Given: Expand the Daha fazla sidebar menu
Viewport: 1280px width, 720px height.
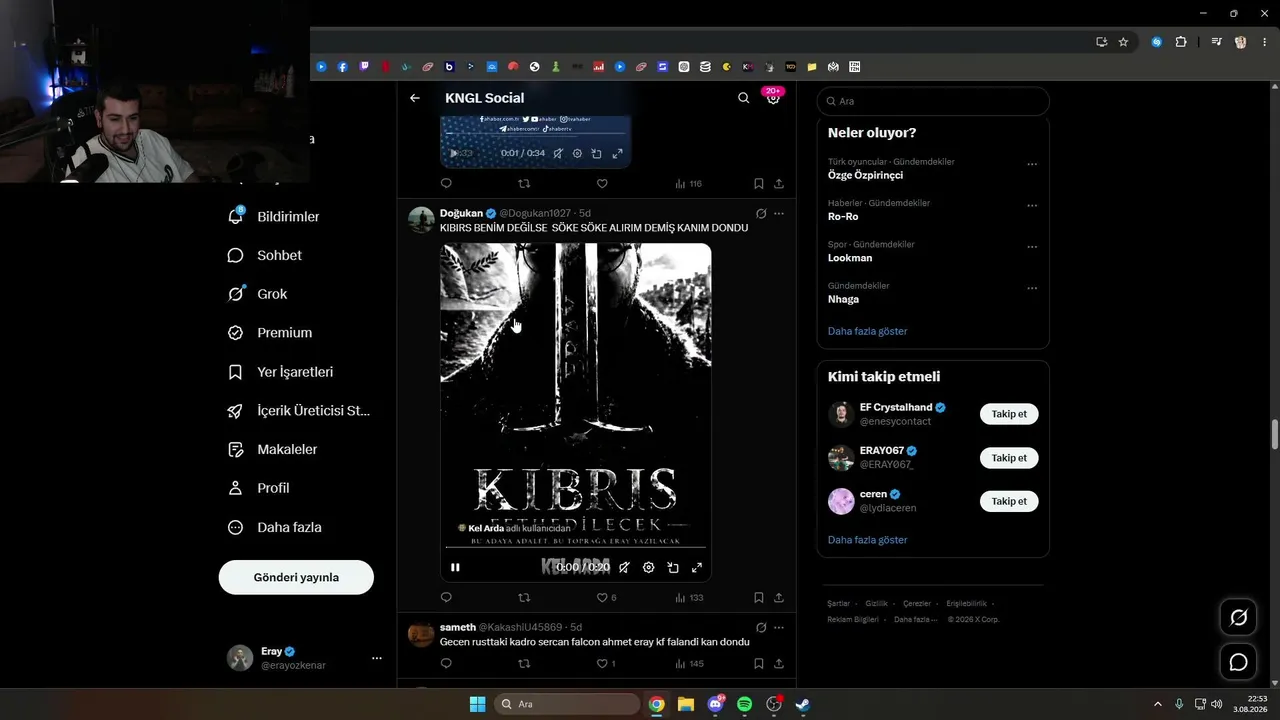Looking at the screenshot, I should pos(277,527).
